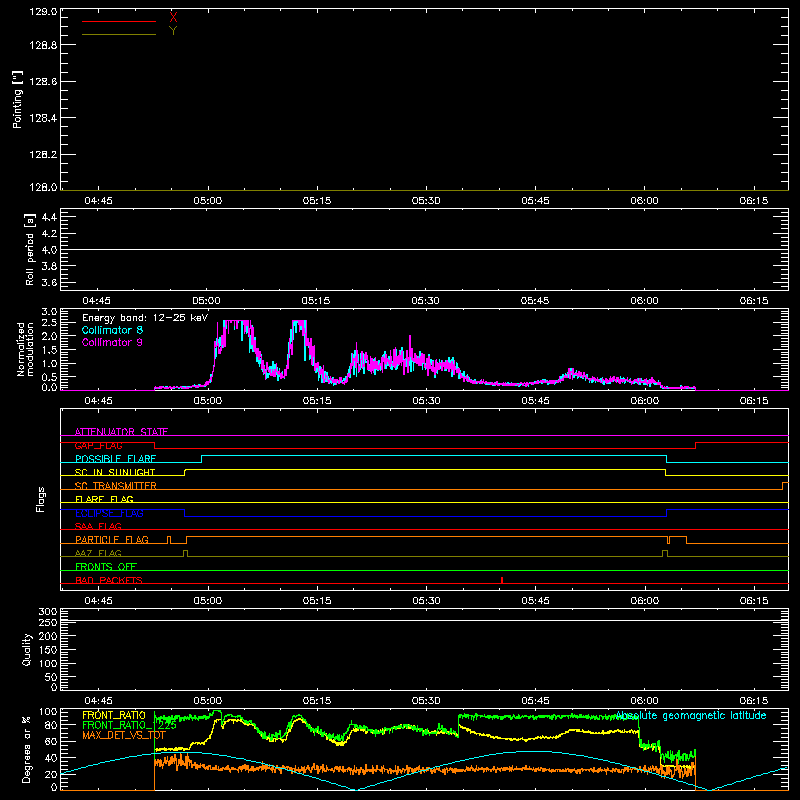Select the yellow FRONT_RATIO legend entry
800x800 pixels.
pos(114,715)
